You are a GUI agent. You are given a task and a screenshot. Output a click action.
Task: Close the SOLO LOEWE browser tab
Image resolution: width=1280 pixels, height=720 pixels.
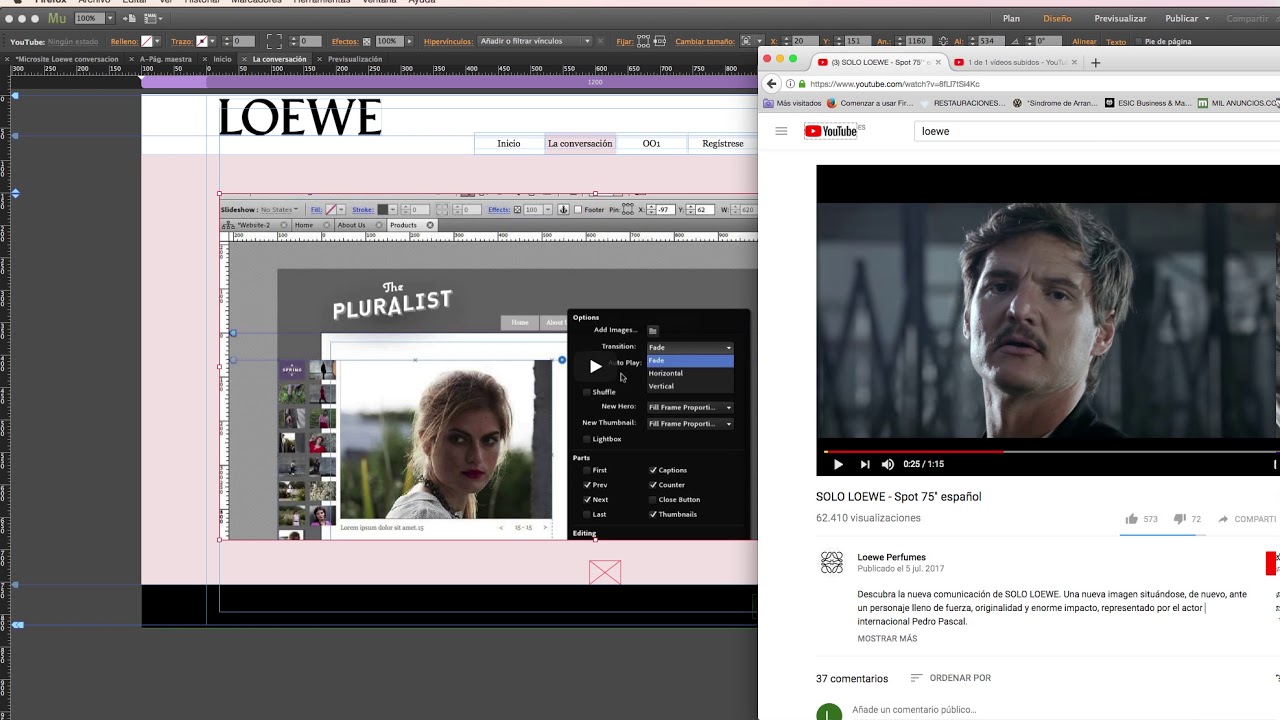[x=938, y=62]
